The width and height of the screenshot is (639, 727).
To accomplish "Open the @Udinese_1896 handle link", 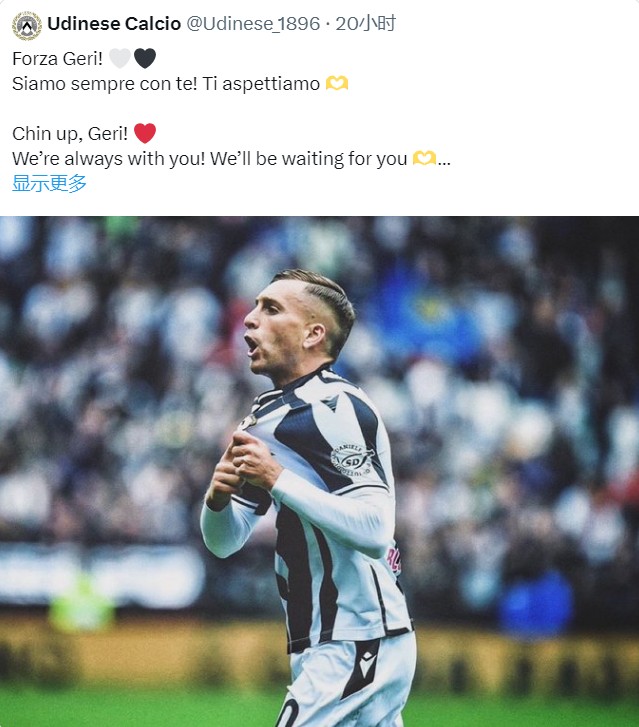I will click(x=253, y=24).
